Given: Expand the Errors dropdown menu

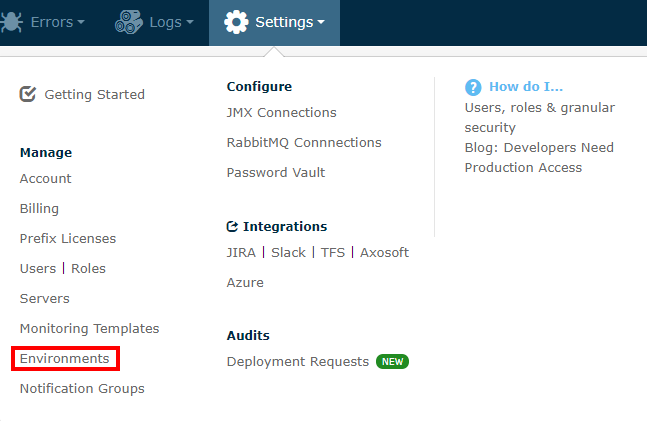Looking at the screenshot, I should pyautogui.click(x=81, y=22).
